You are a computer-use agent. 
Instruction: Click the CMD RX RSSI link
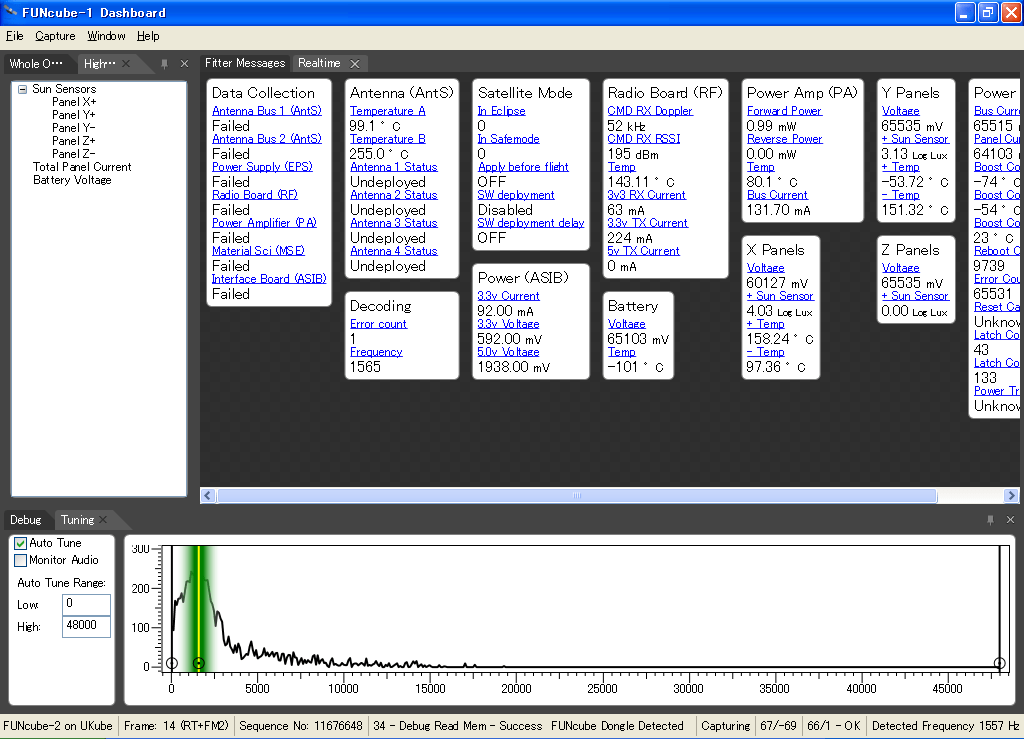(x=644, y=139)
